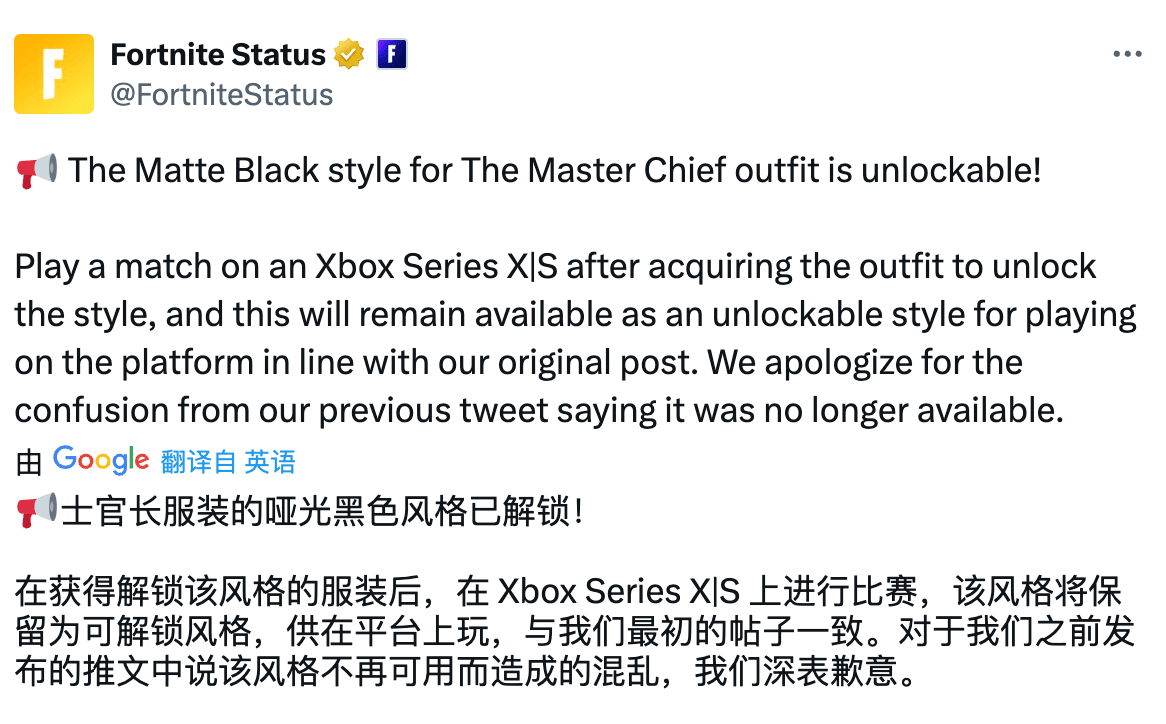Click the megaphone emoji in the Chinese translation
Image resolution: width=1166 pixels, height=724 pixels.
[36, 511]
